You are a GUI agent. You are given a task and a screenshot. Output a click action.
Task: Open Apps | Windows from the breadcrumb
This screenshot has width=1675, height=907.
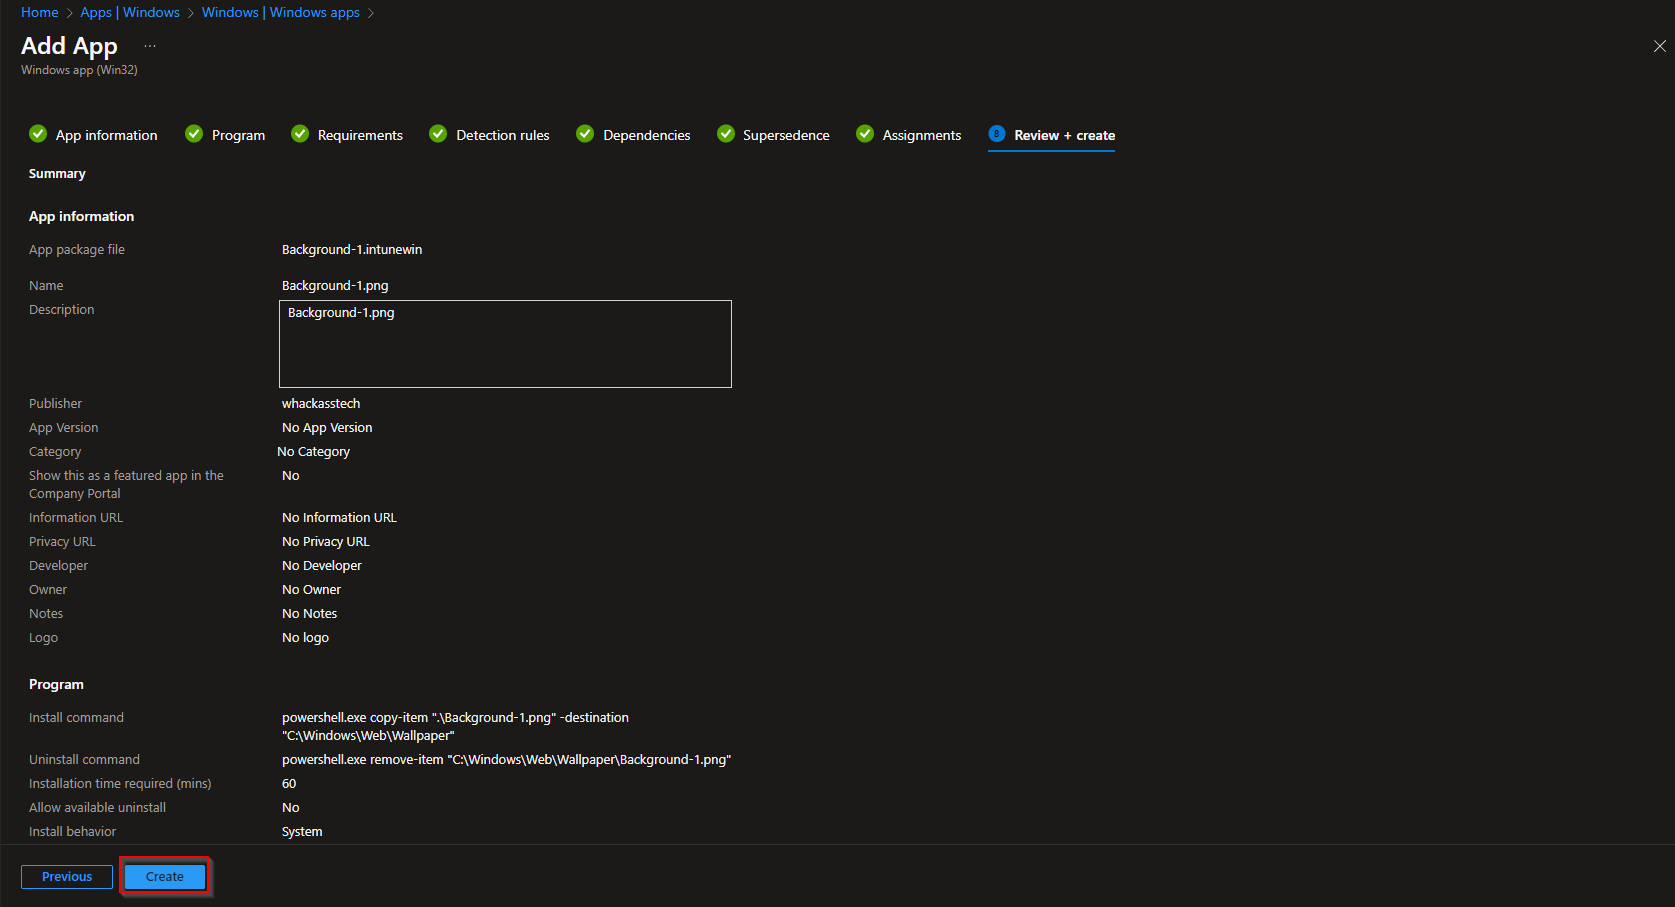pos(130,12)
